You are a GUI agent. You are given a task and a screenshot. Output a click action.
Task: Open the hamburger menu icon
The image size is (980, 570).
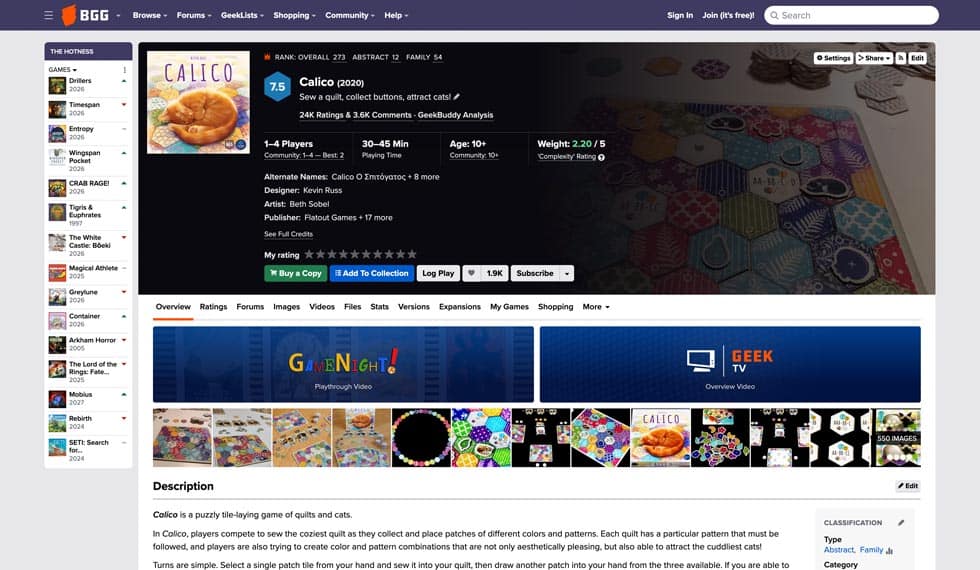click(x=48, y=15)
